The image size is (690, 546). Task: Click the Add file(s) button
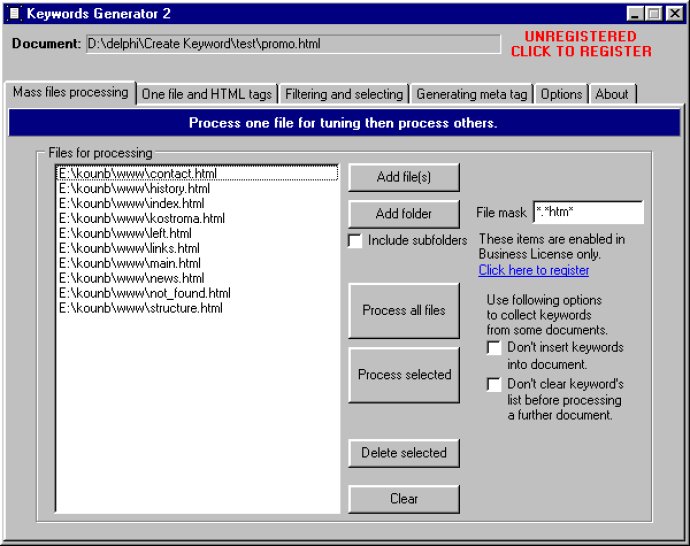[x=404, y=177]
